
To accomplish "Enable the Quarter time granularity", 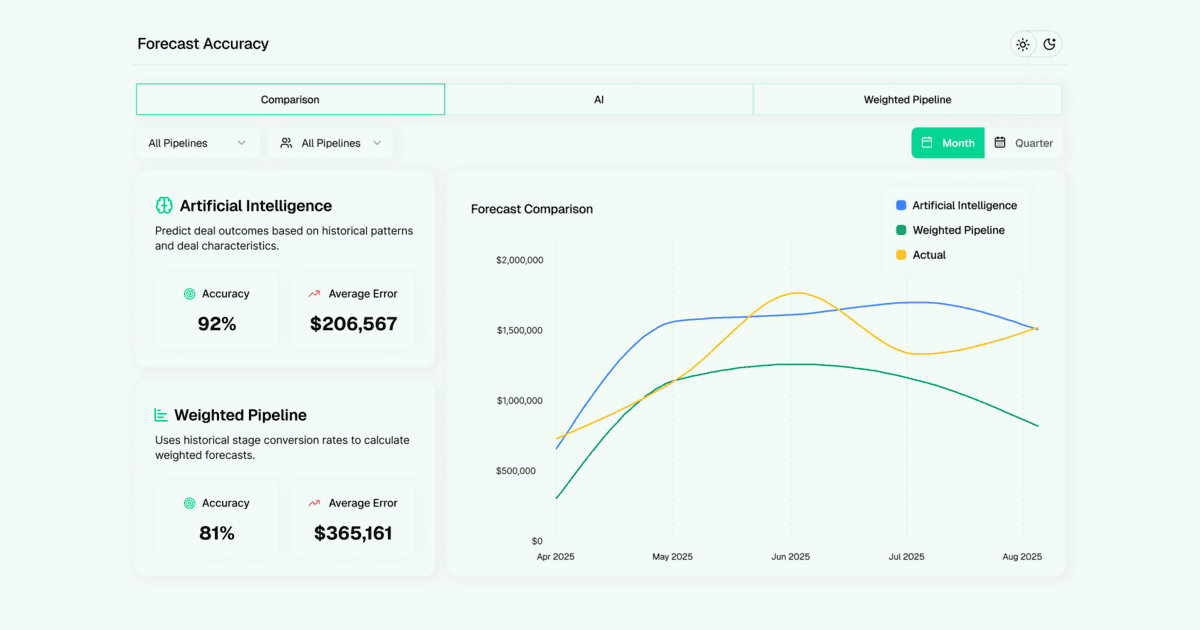I will click(x=1025, y=143).
